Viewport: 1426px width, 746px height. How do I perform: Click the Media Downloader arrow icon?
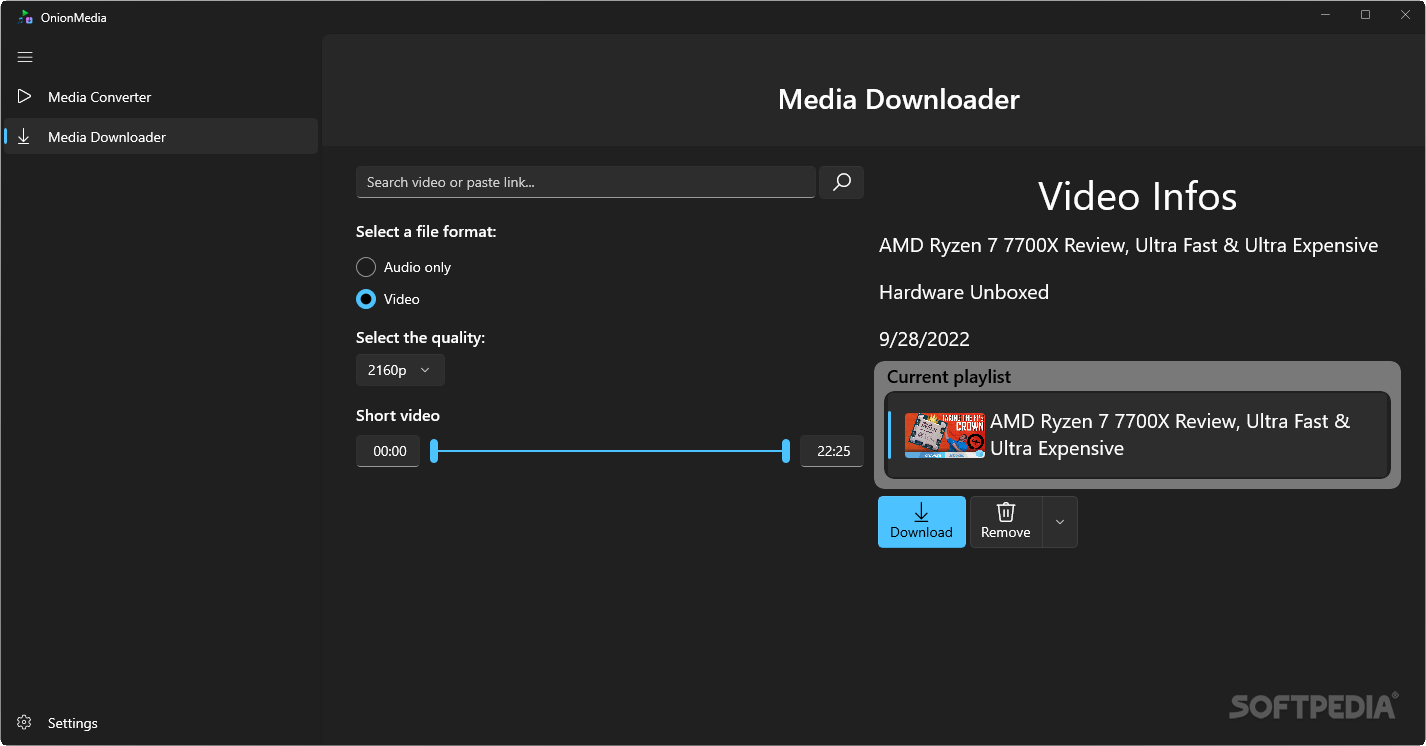24,137
